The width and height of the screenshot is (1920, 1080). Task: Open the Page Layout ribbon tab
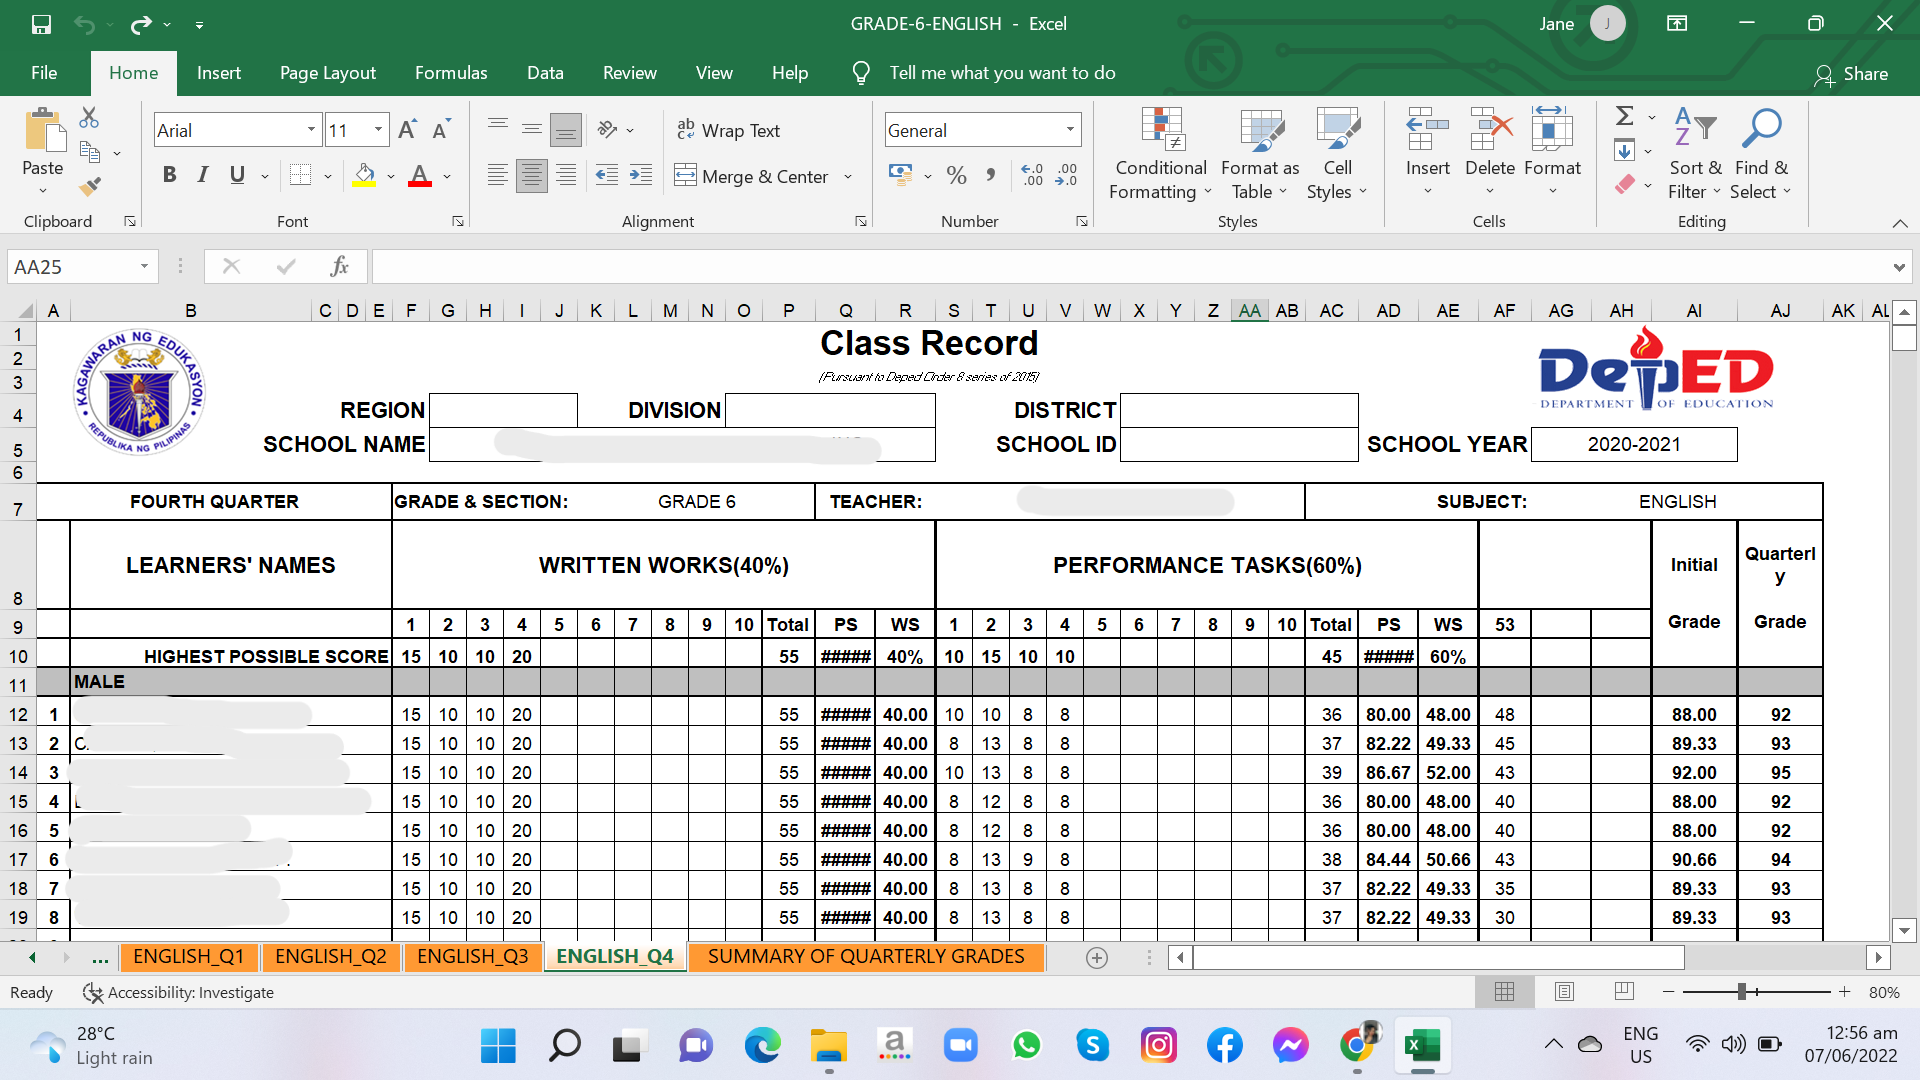point(327,73)
